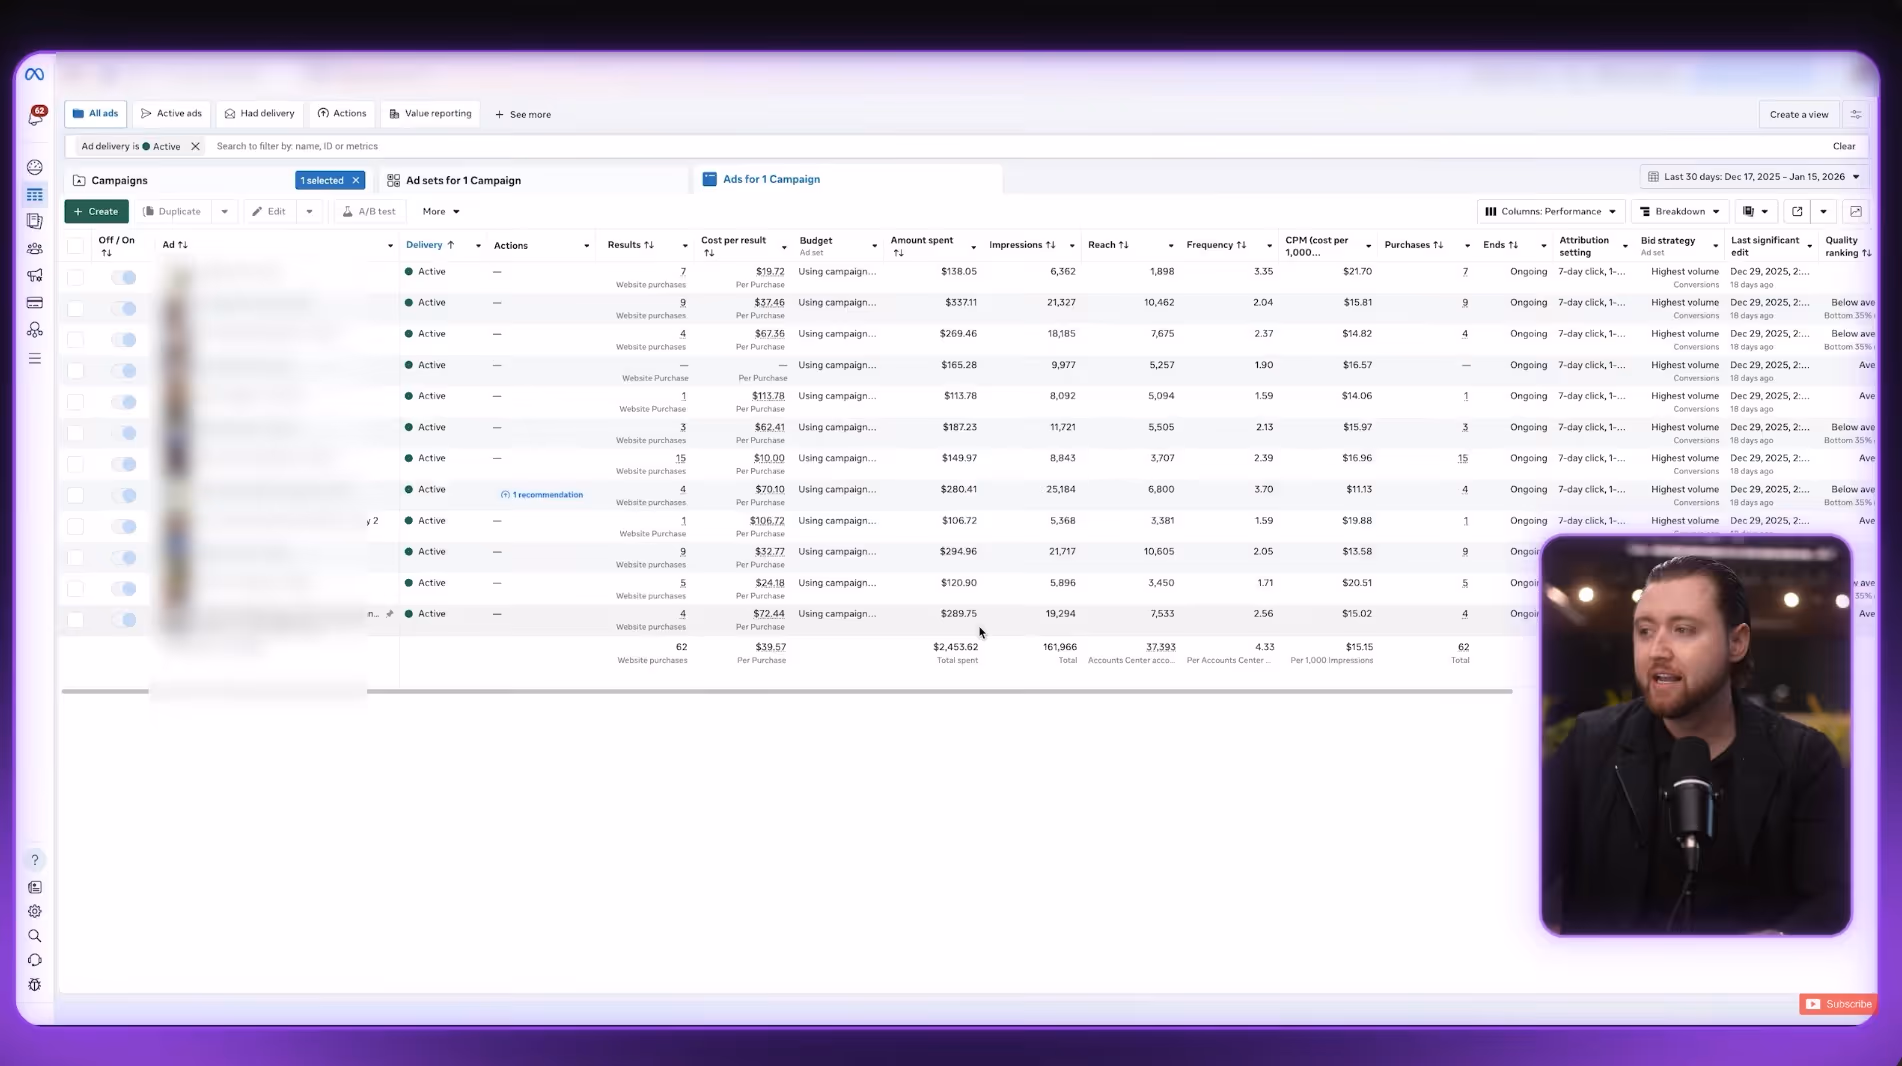Open the Breakdown dropdown
Viewport: 1902px width, 1066px height.
click(x=1680, y=211)
